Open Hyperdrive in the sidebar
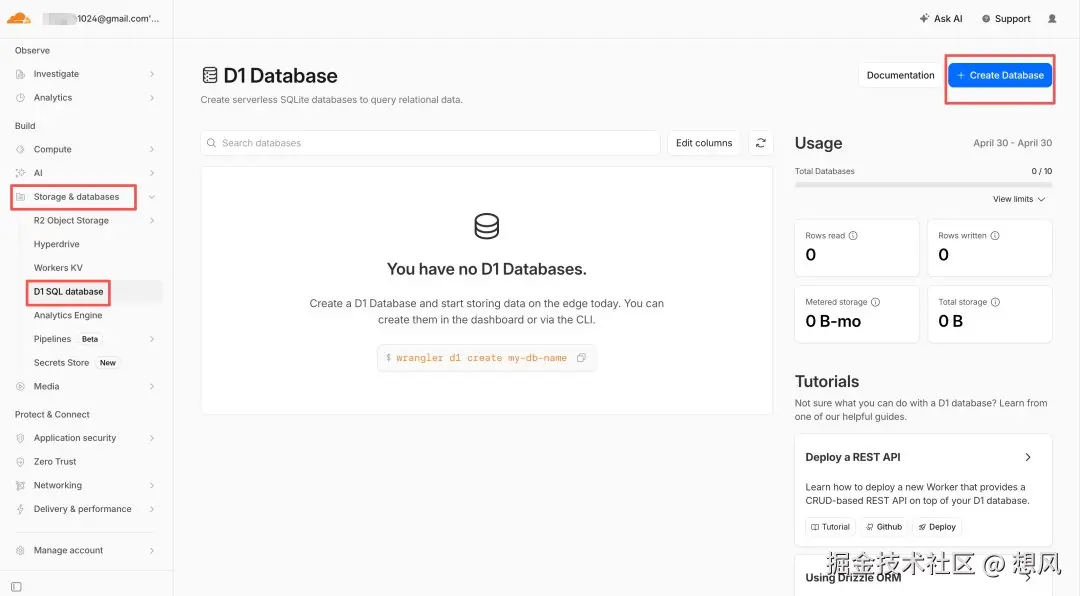 56,244
